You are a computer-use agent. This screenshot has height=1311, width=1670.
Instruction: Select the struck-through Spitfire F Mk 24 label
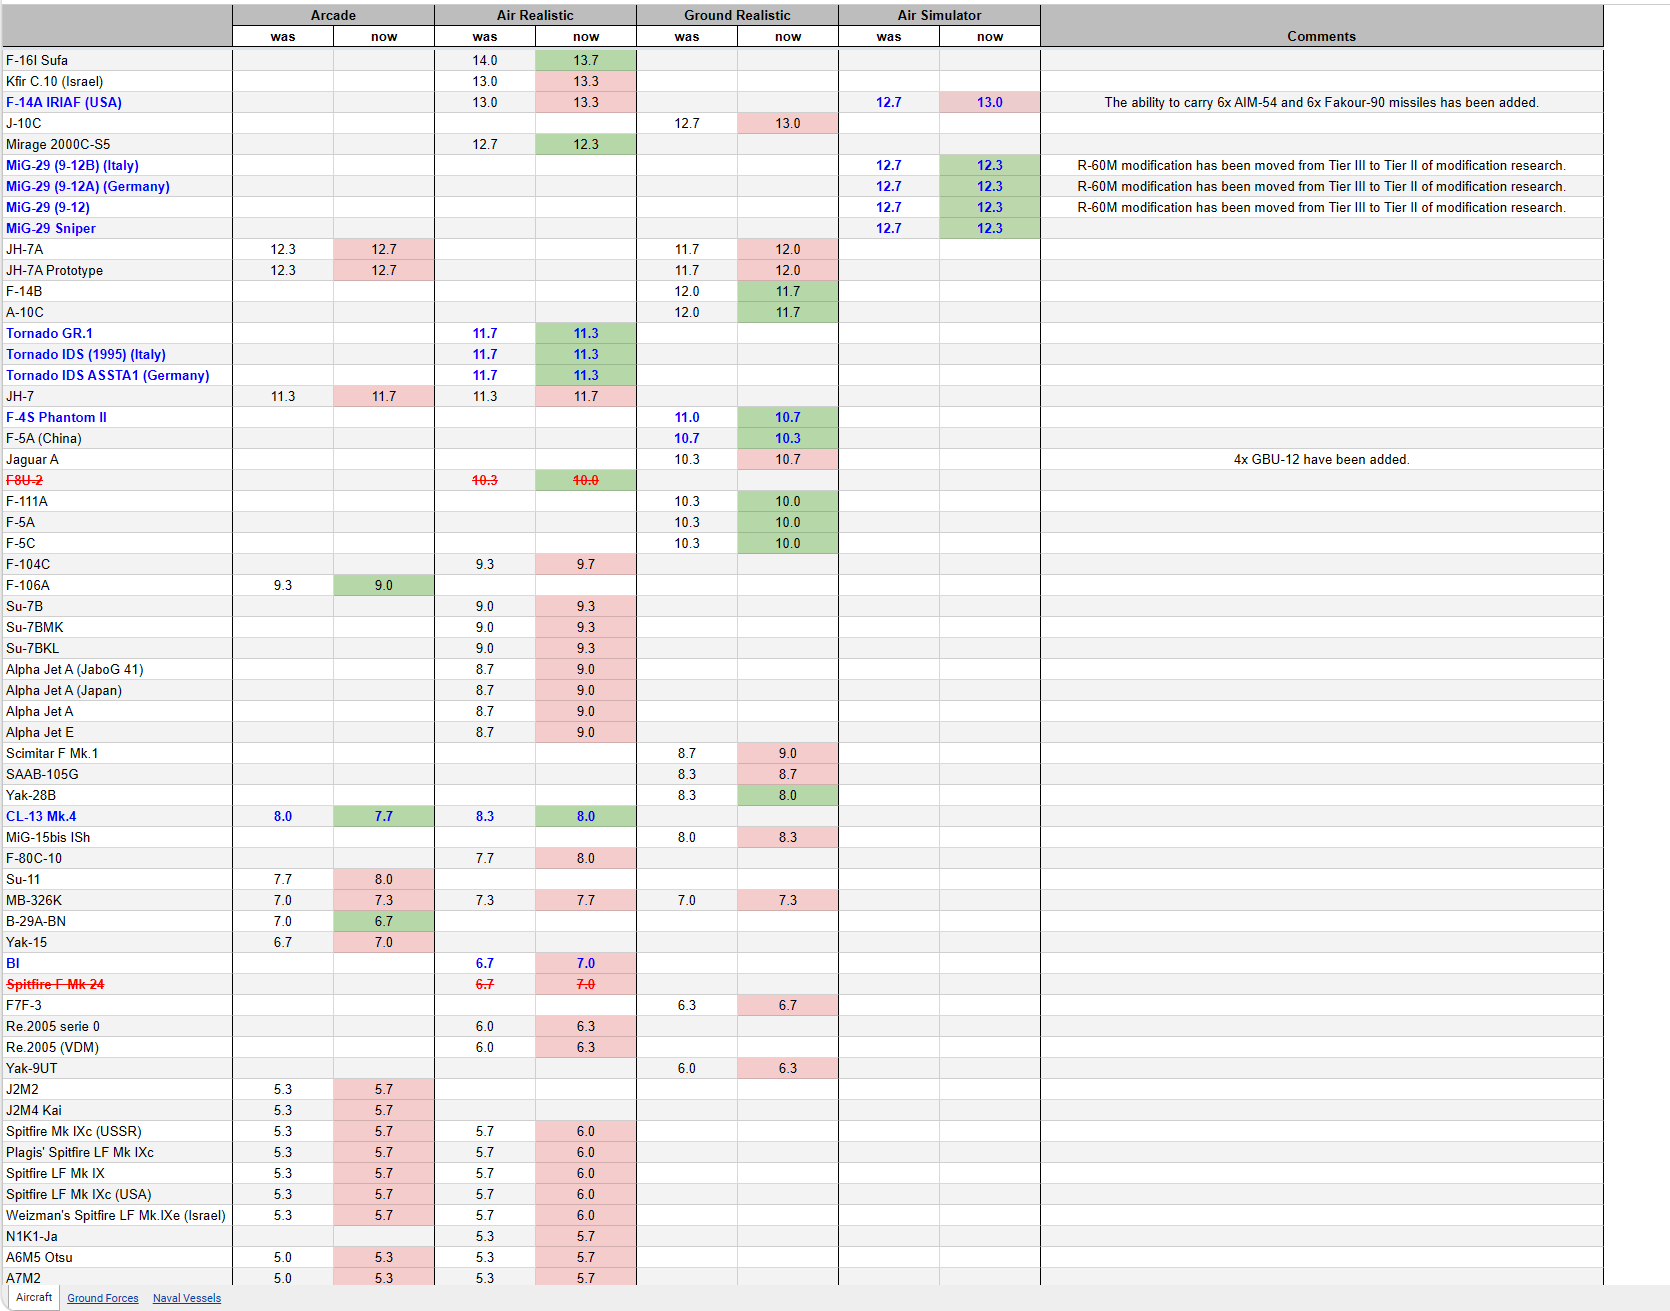tap(55, 984)
